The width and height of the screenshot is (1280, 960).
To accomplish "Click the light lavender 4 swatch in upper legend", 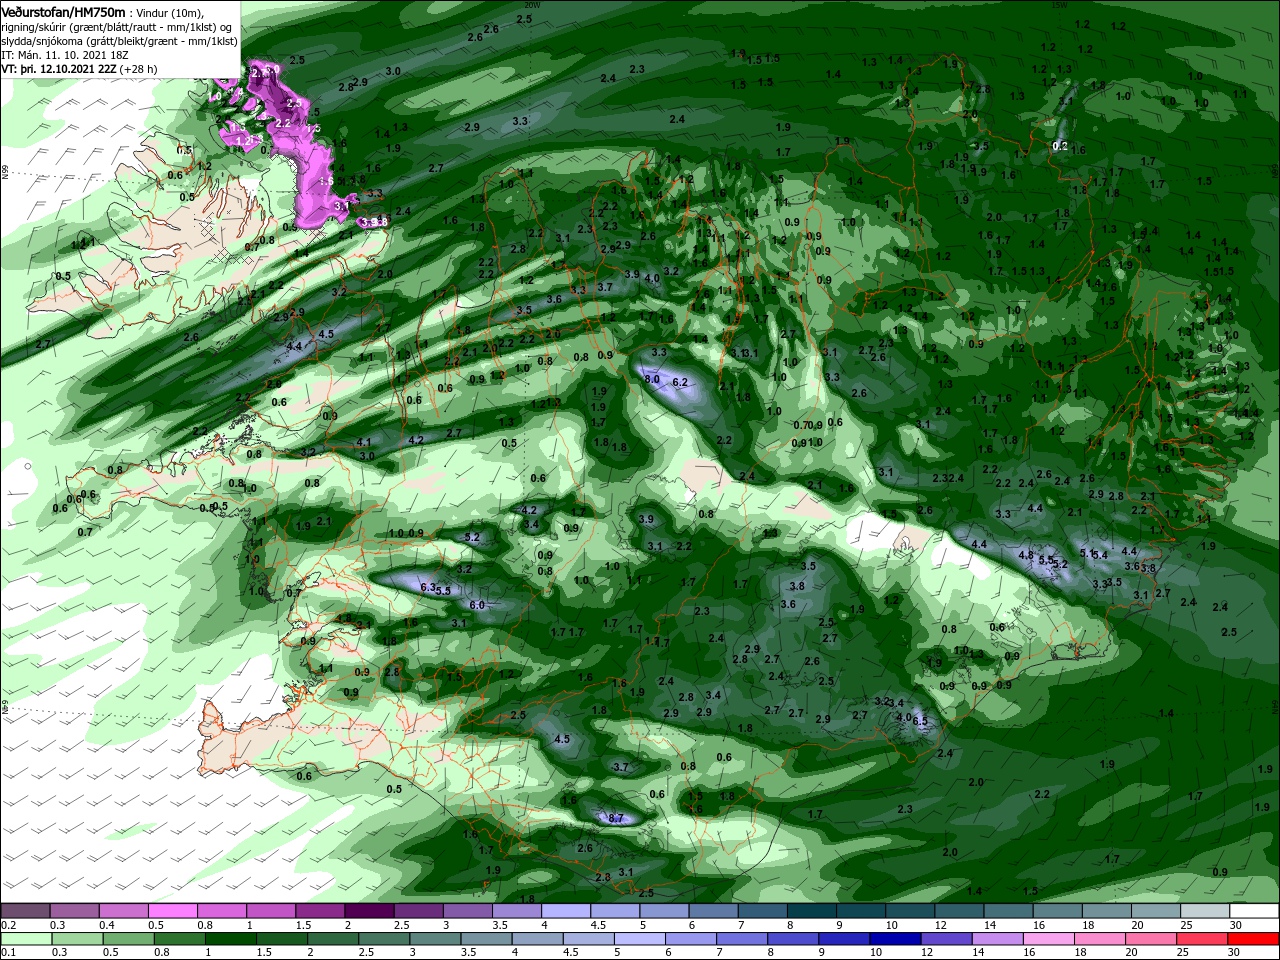I will pos(566,911).
